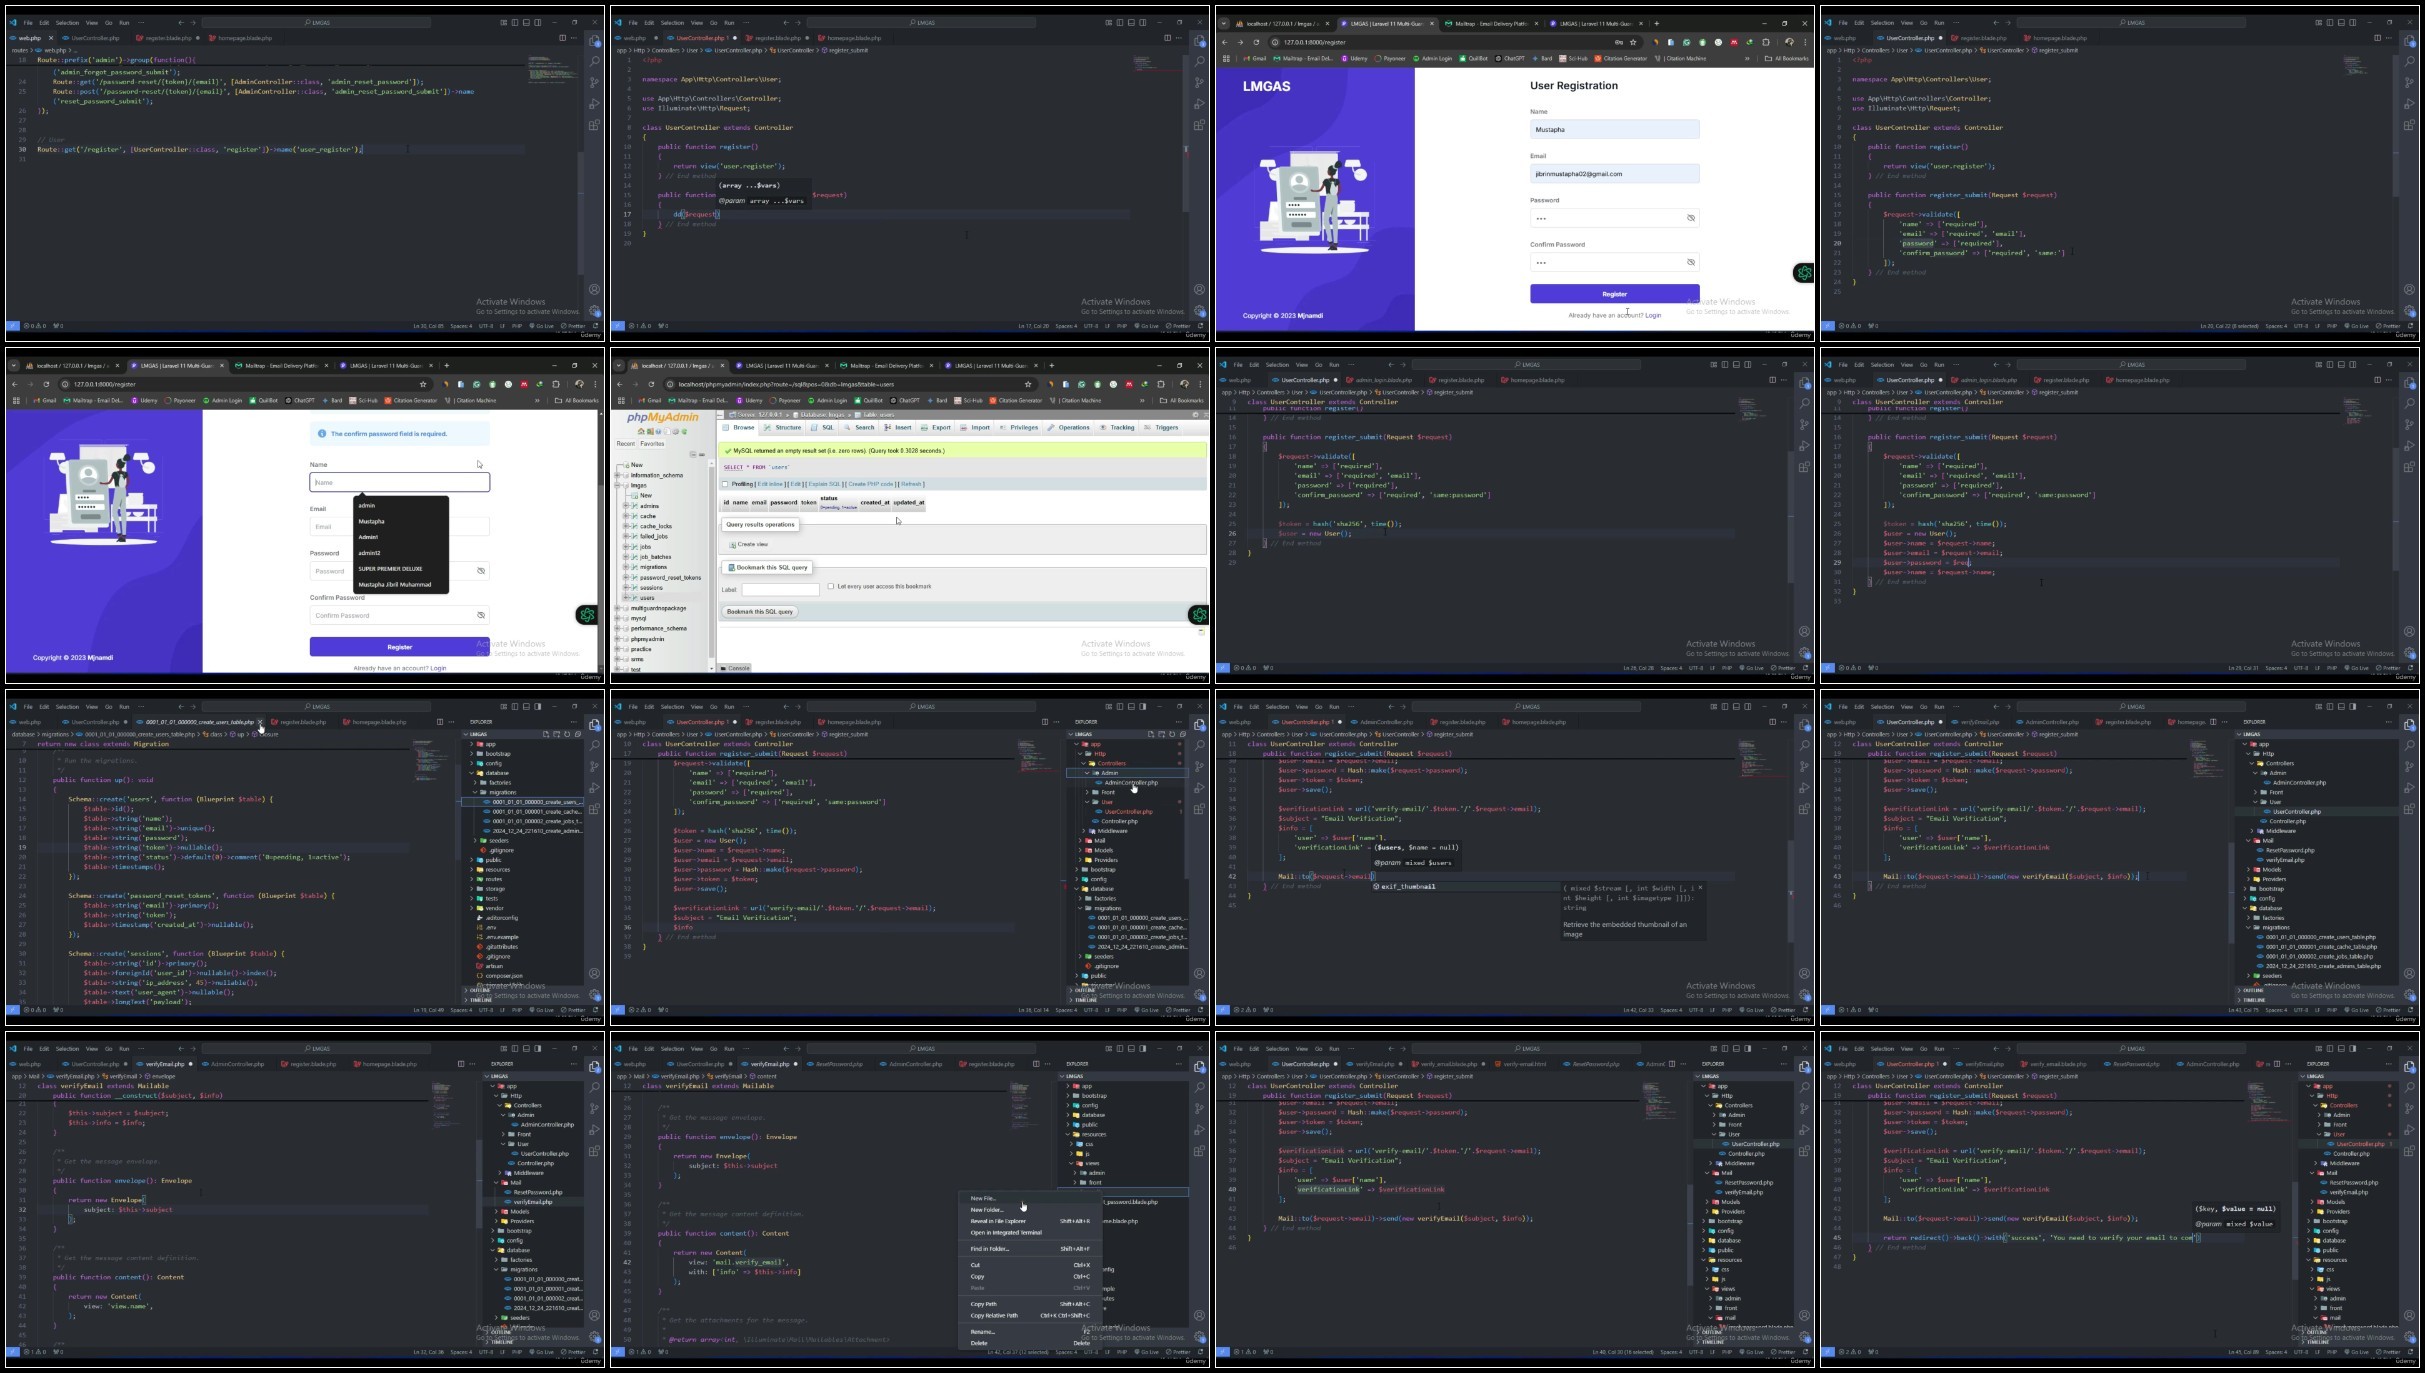Image resolution: width=2425 pixels, height=1373 pixels.
Task: Open a new tab with the plus in the phpMyAdmin window
Action: (1052, 365)
